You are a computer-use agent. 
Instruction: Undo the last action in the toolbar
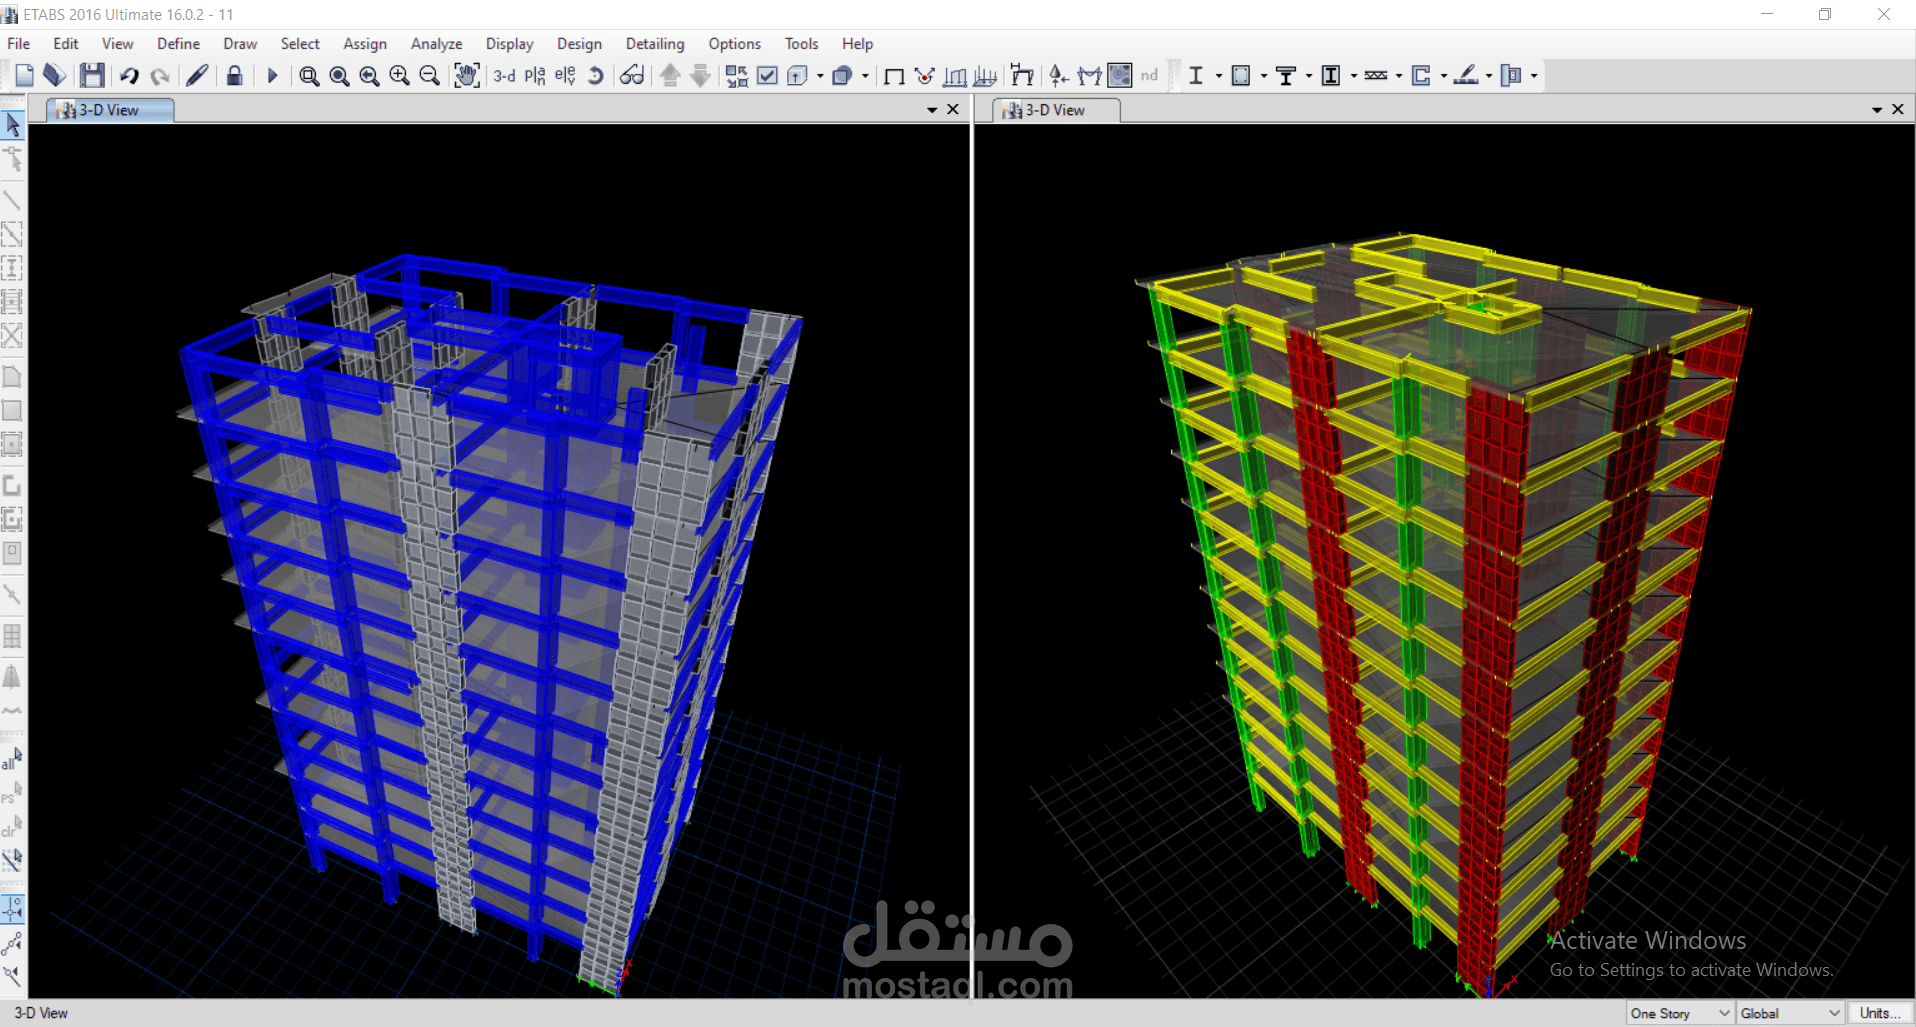pyautogui.click(x=129, y=75)
